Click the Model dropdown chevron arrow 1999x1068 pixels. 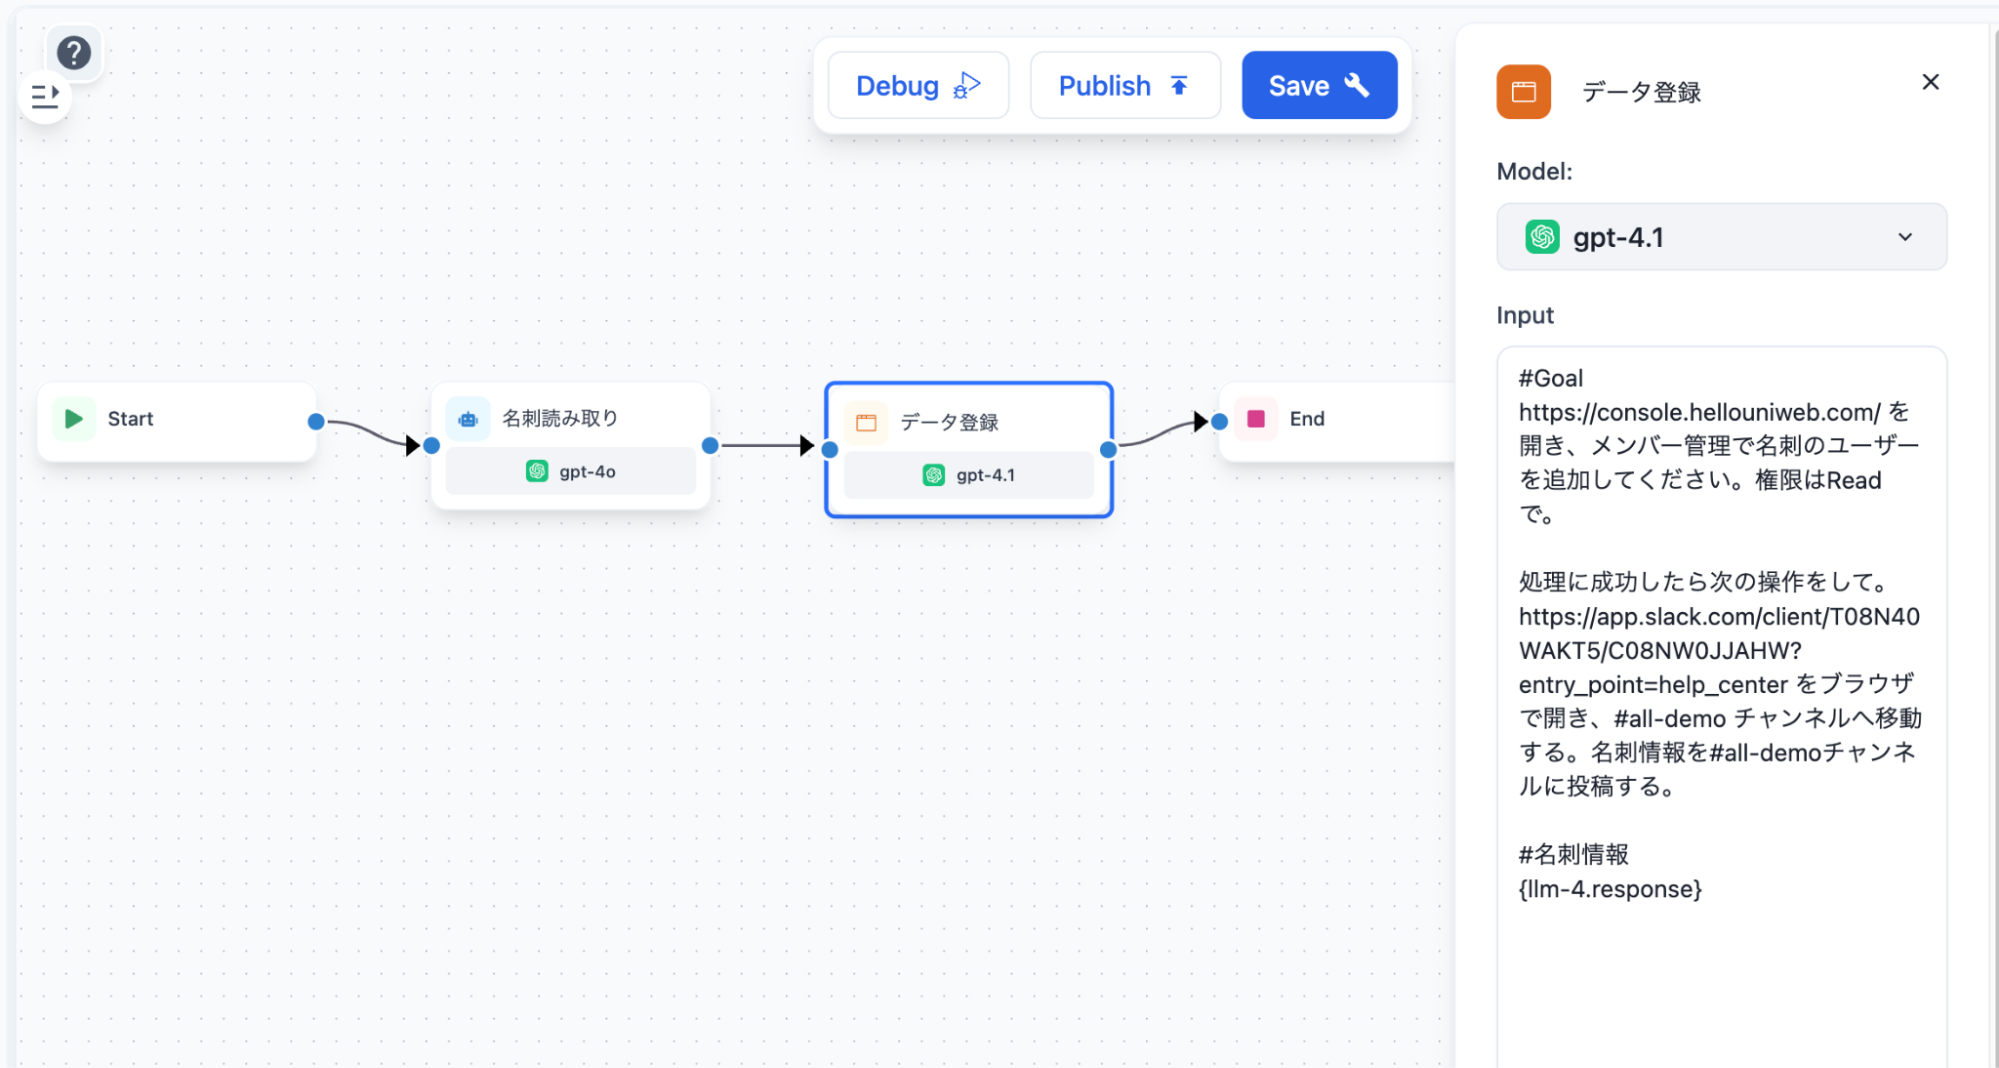(x=1905, y=237)
